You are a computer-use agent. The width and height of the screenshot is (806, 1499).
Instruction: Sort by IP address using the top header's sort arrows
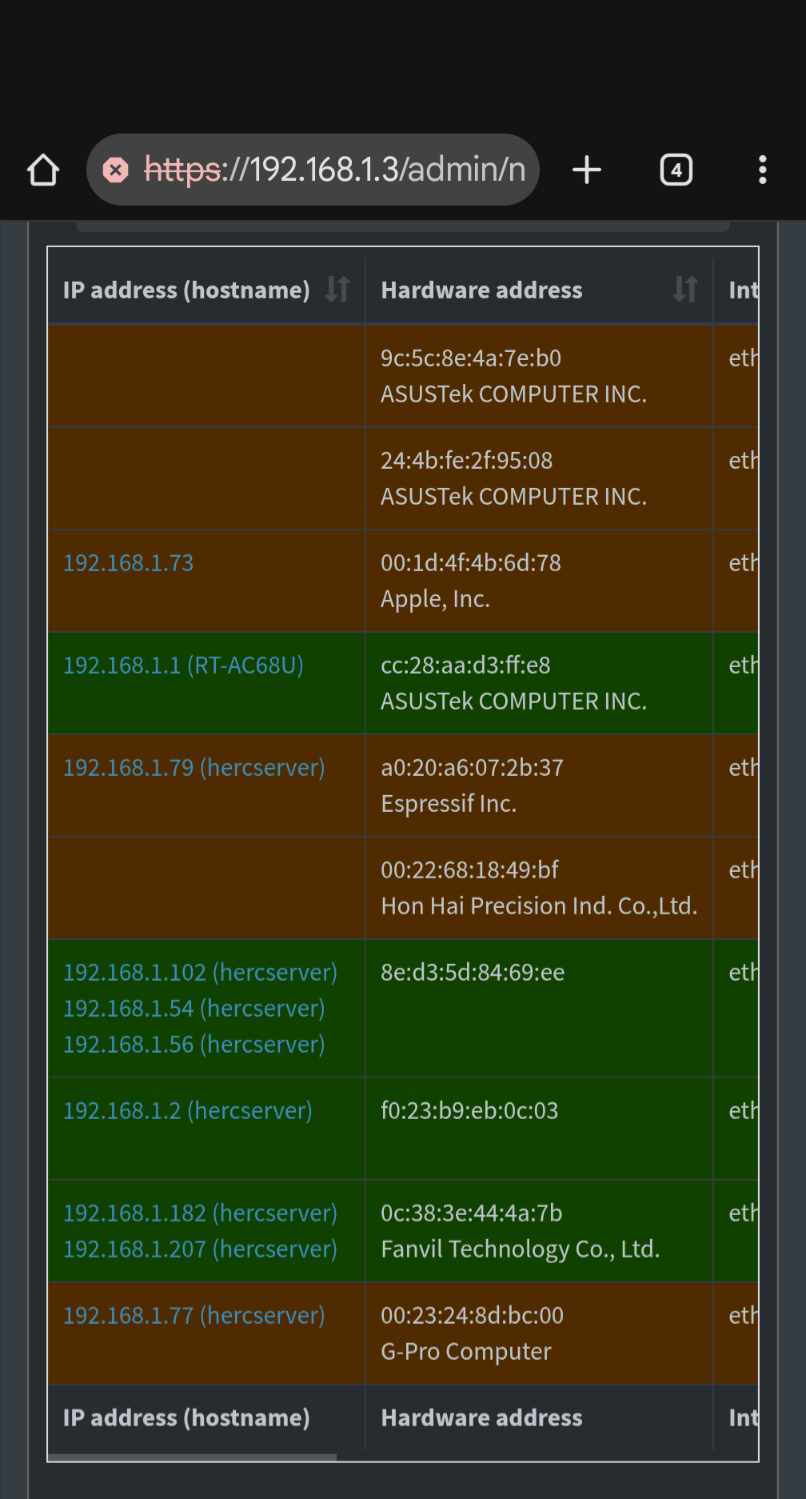point(338,290)
